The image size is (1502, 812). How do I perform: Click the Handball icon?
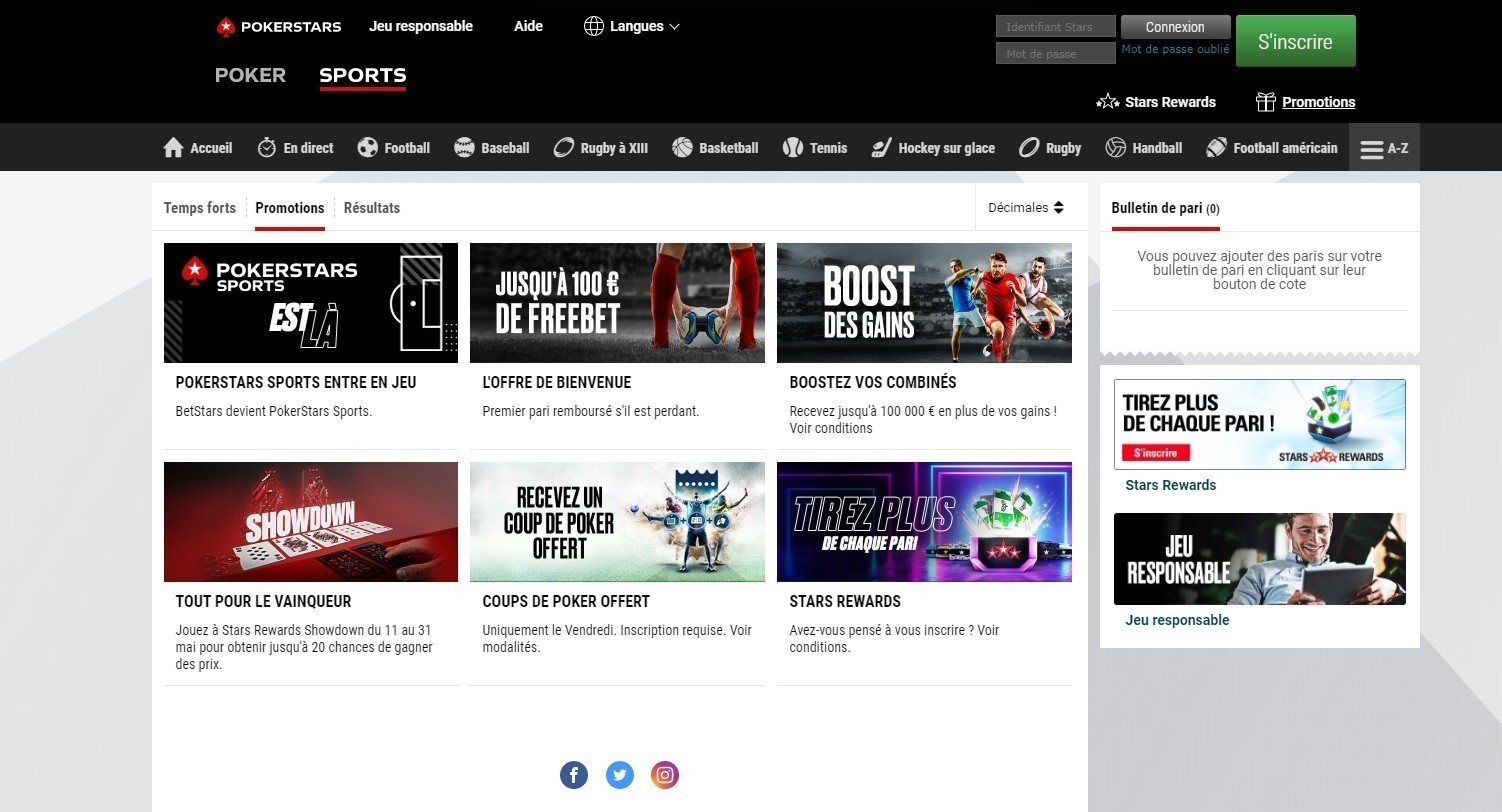coord(1115,148)
